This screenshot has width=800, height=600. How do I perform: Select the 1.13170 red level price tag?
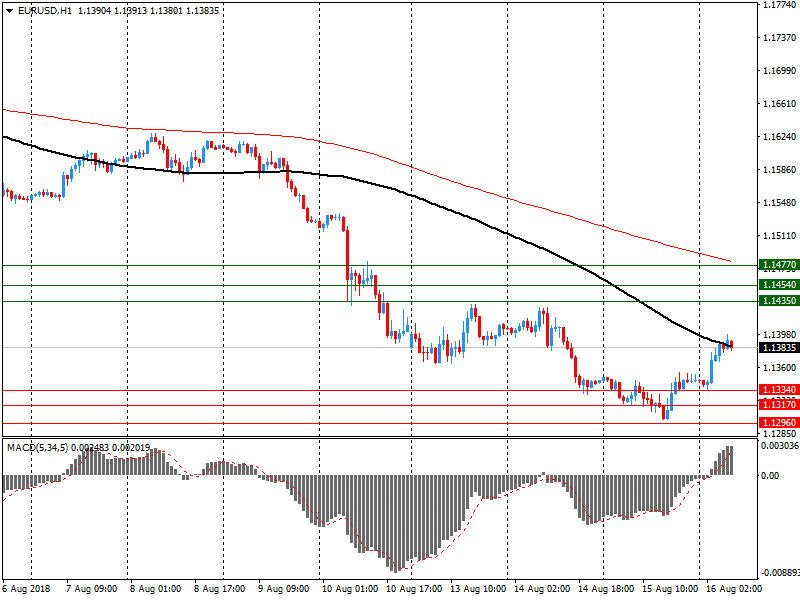(x=779, y=405)
